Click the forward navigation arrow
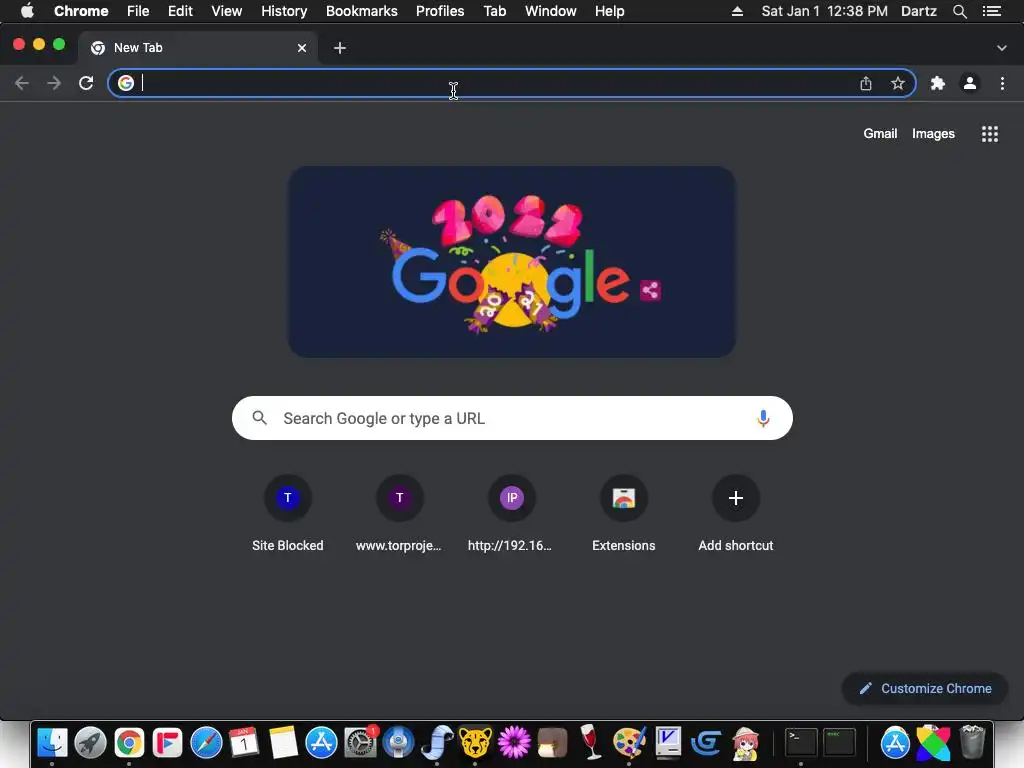The width and height of the screenshot is (1024, 768). pos(54,83)
